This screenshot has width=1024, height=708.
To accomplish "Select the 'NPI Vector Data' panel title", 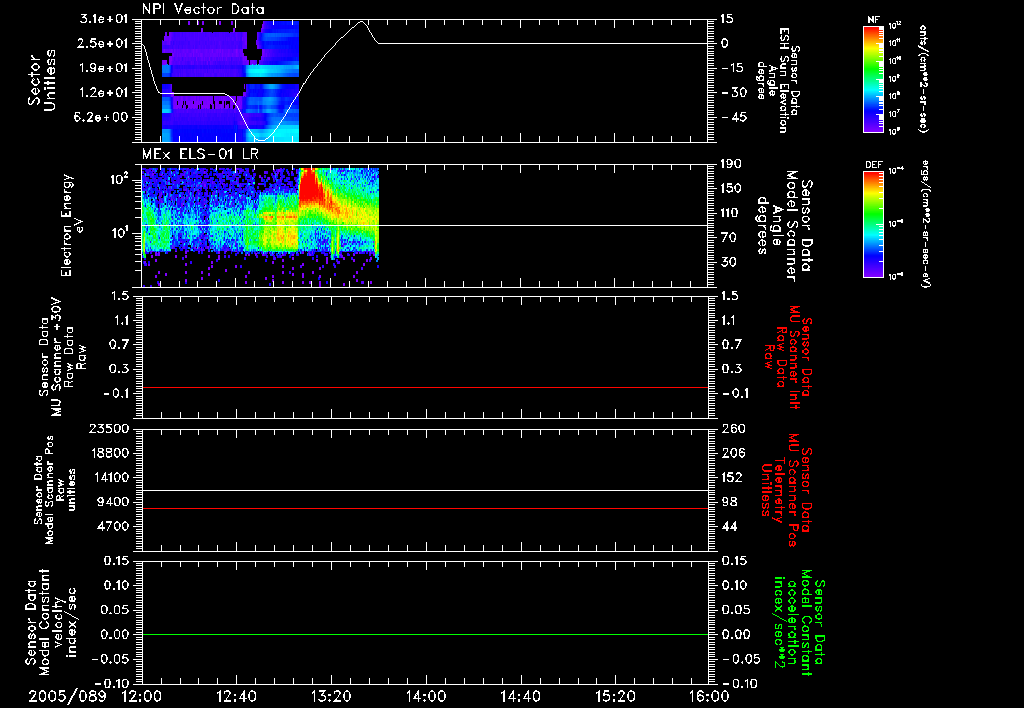I will 203,9.
